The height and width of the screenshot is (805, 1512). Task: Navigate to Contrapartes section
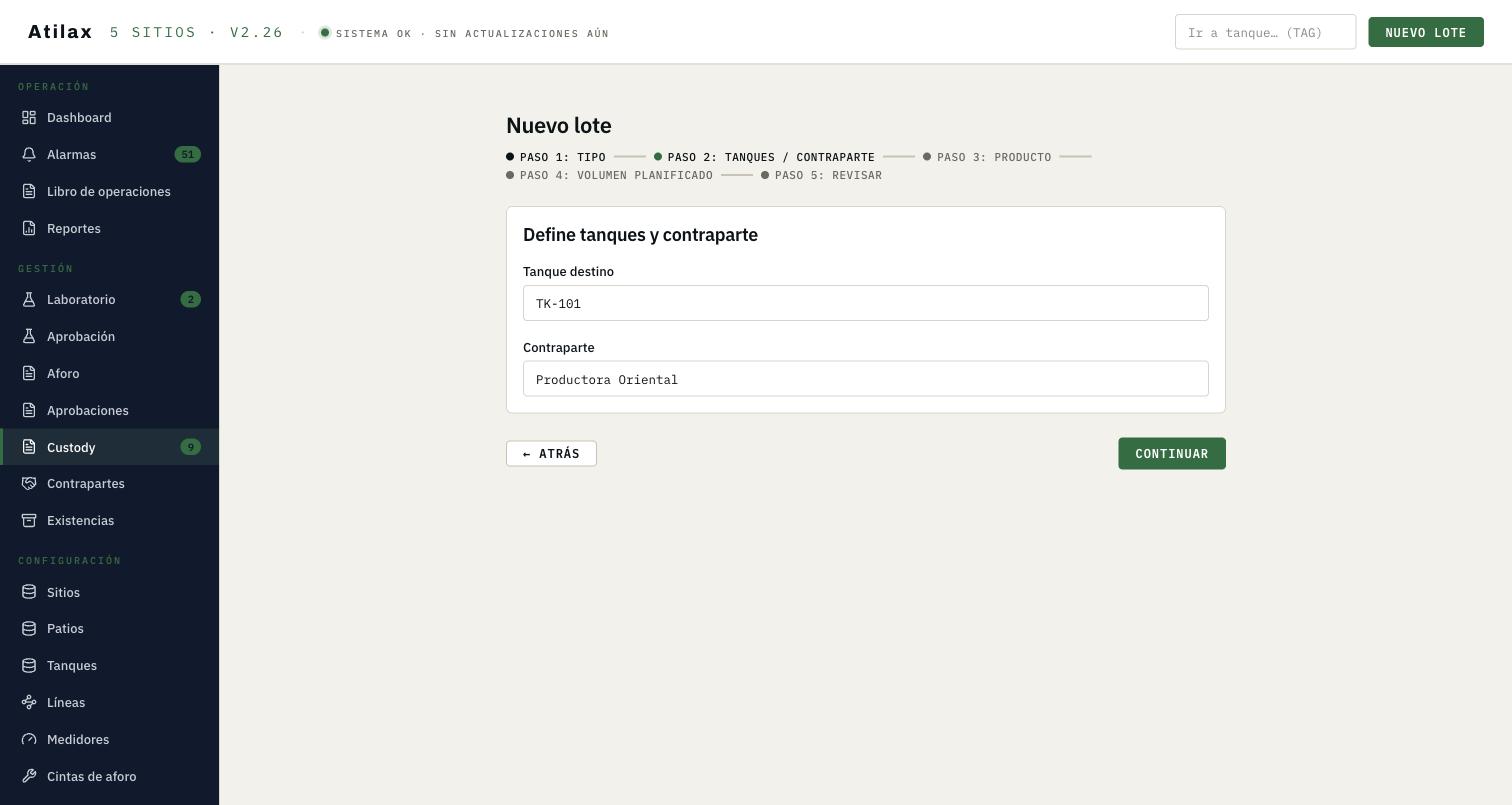point(110,484)
